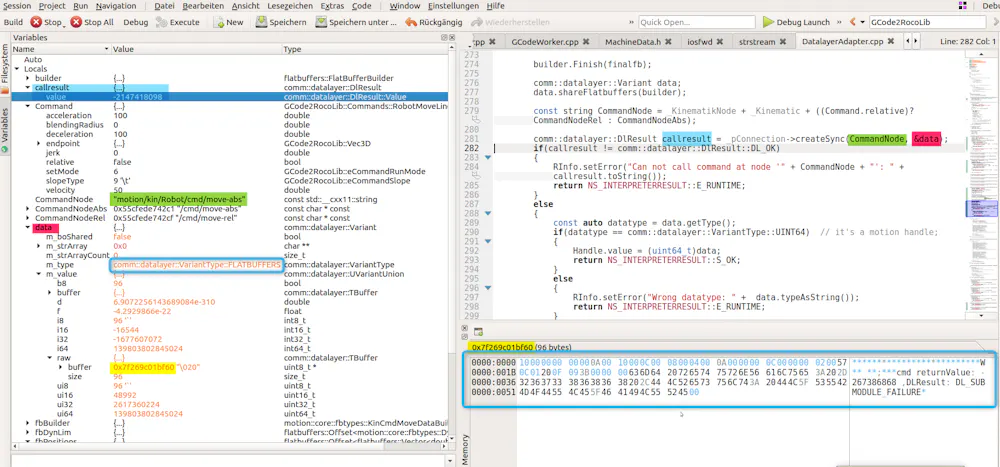Open the Session menu
The height and width of the screenshot is (467, 1000).
coord(17,6)
